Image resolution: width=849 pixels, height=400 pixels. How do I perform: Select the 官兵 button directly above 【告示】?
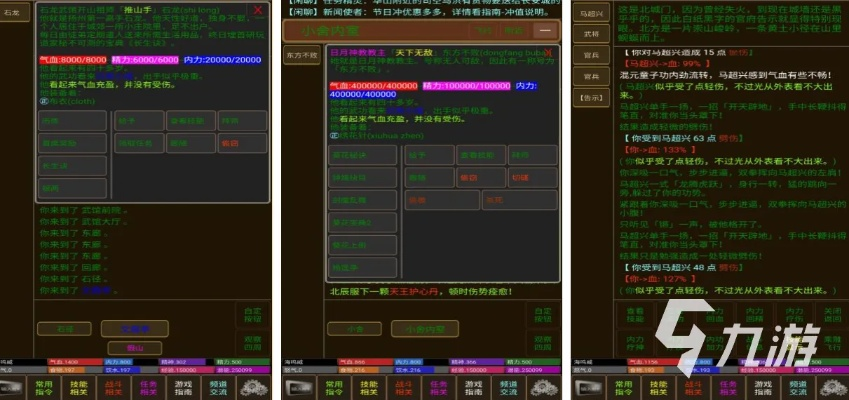591,77
